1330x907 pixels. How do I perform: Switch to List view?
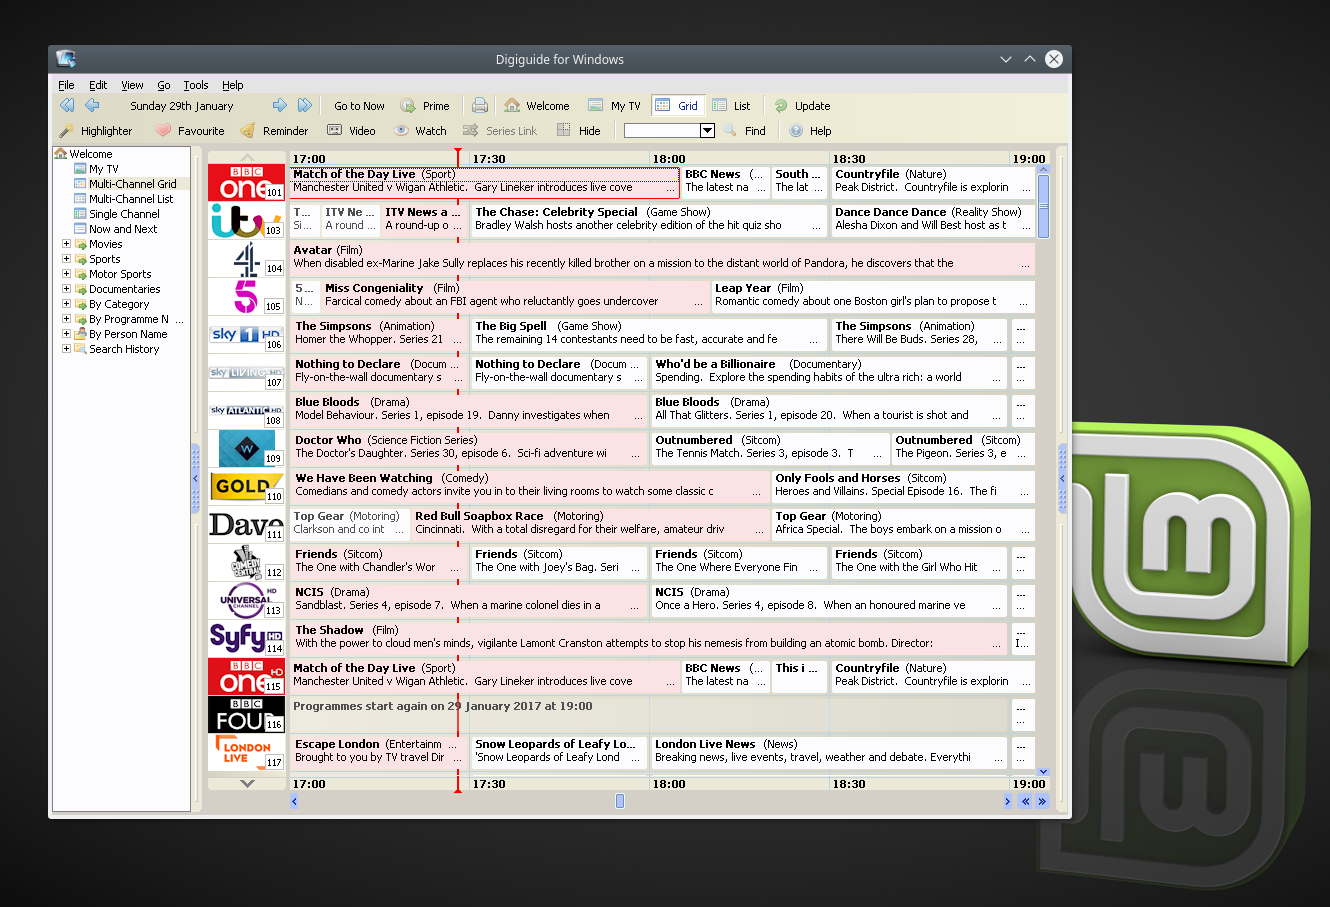point(733,105)
